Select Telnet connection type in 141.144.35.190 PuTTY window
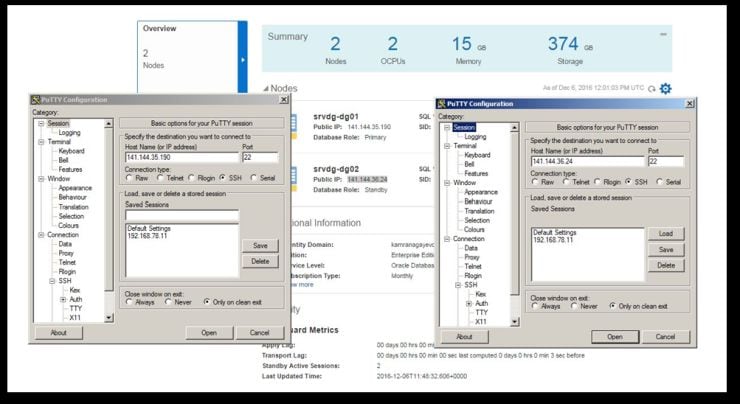740x404 pixels. point(160,178)
